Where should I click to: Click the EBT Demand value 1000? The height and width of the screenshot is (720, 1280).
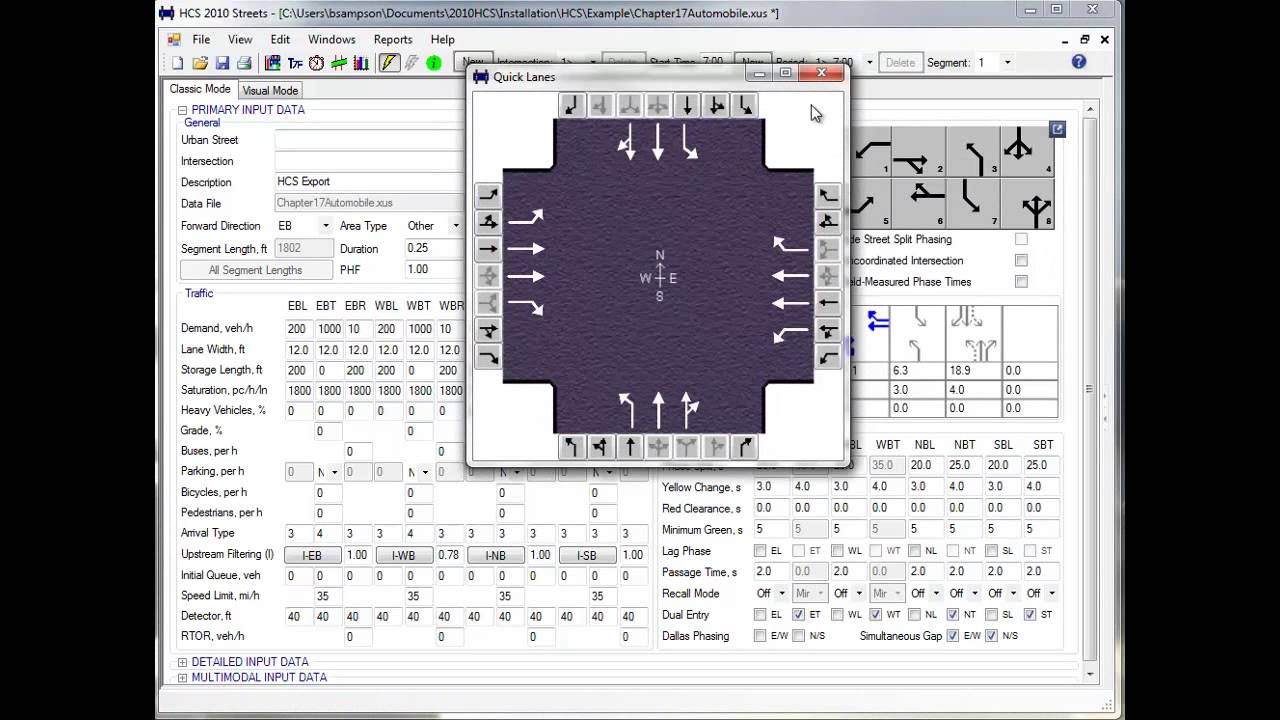coord(329,329)
